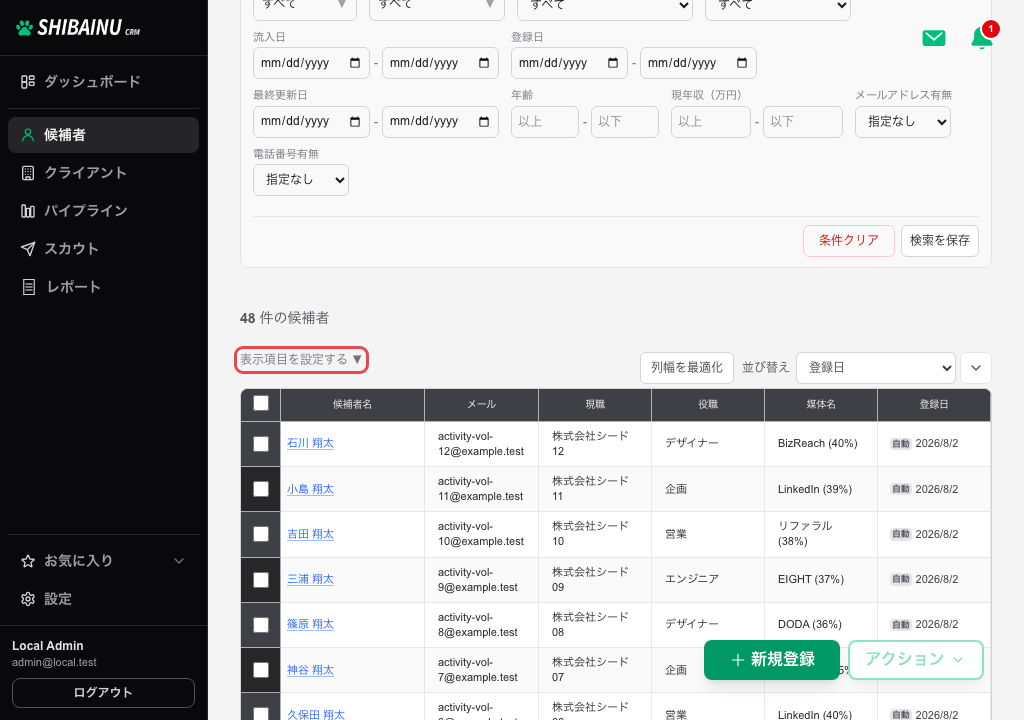The image size is (1024, 720).
Task: Click the 現年収 以下 input field
Action: 803,122
